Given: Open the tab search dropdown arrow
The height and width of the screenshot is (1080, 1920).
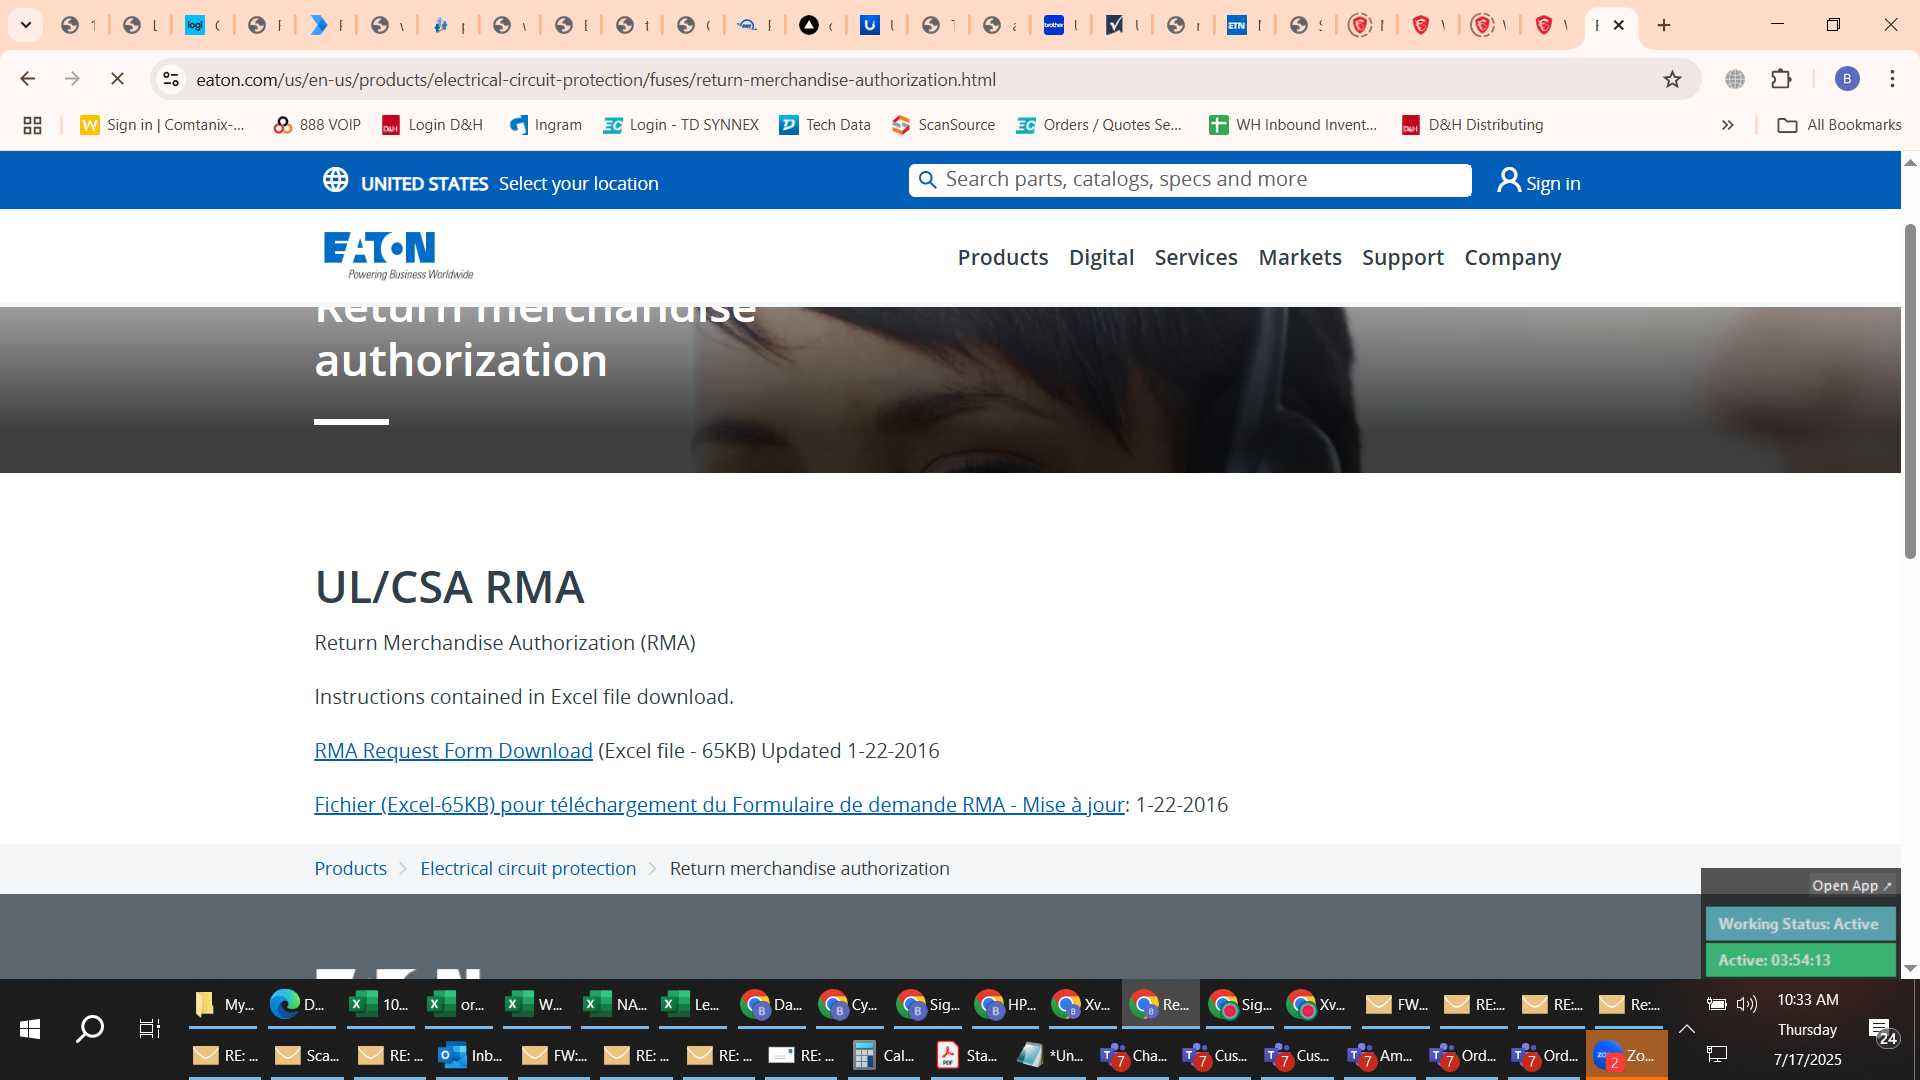Looking at the screenshot, I should [26, 25].
